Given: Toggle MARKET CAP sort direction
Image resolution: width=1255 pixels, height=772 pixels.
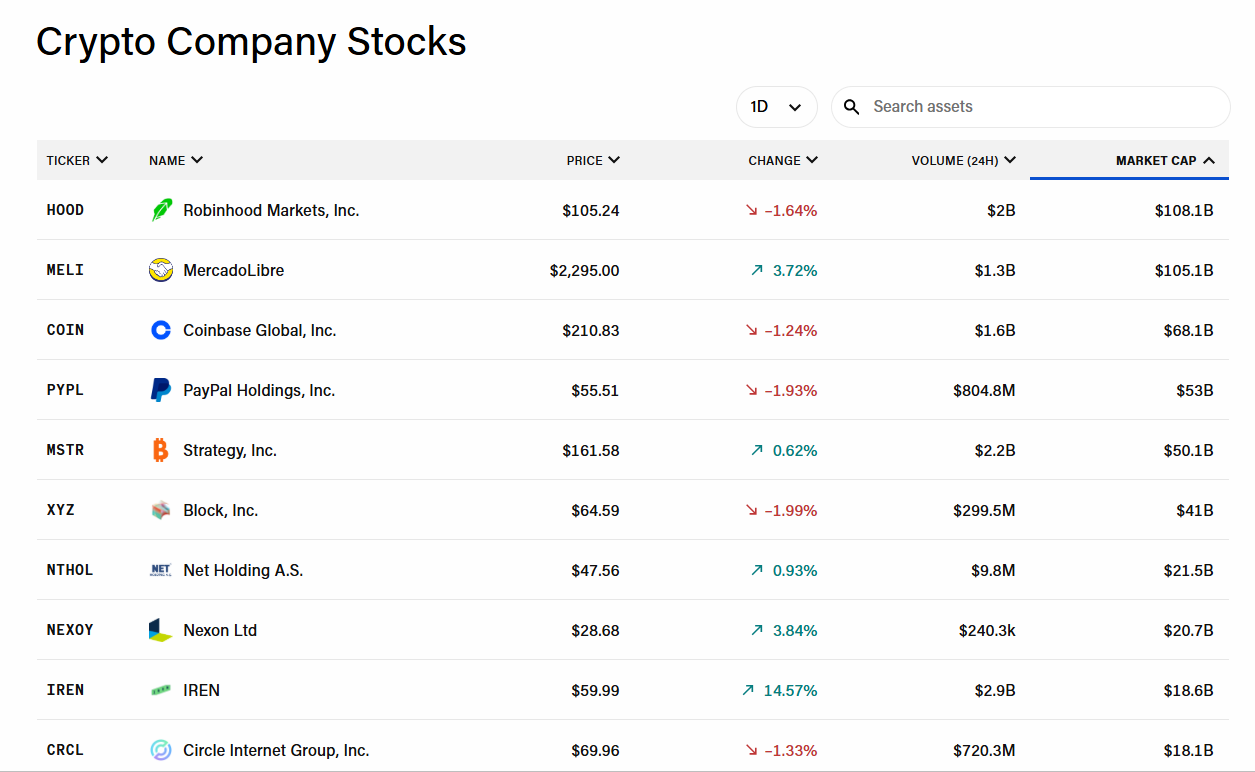Looking at the screenshot, I should pos(1165,160).
